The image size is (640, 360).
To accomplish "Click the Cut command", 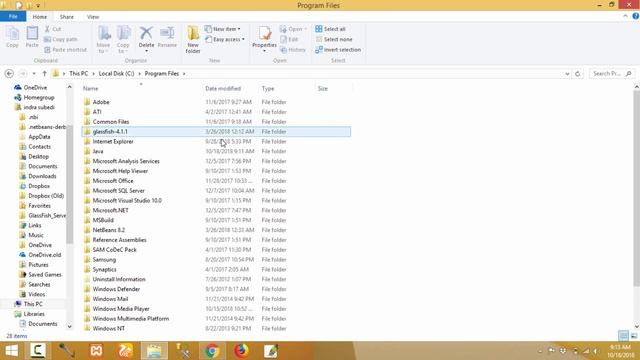I will point(53,29).
